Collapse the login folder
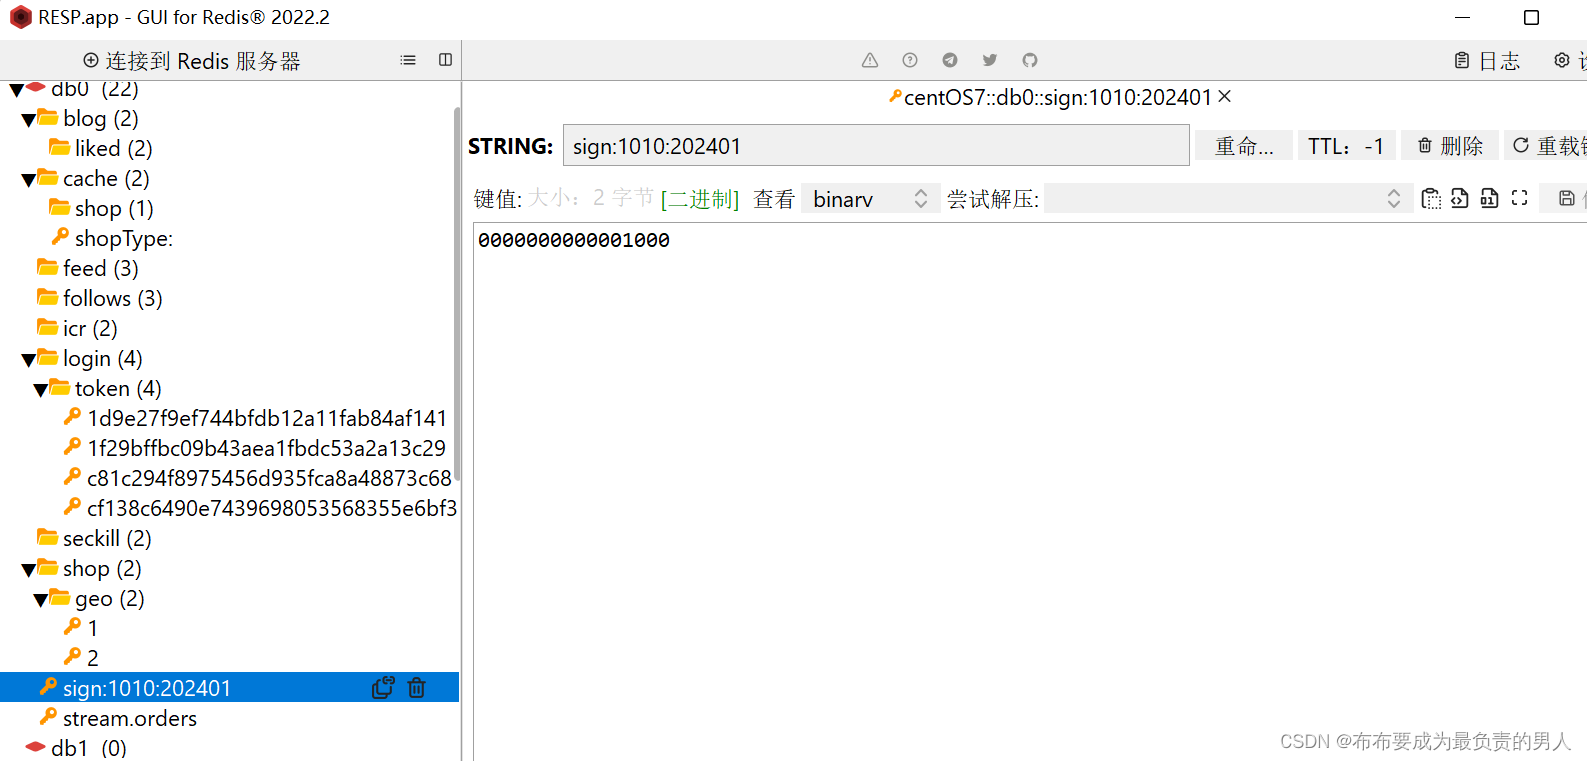1587x761 pixels. 28,360
